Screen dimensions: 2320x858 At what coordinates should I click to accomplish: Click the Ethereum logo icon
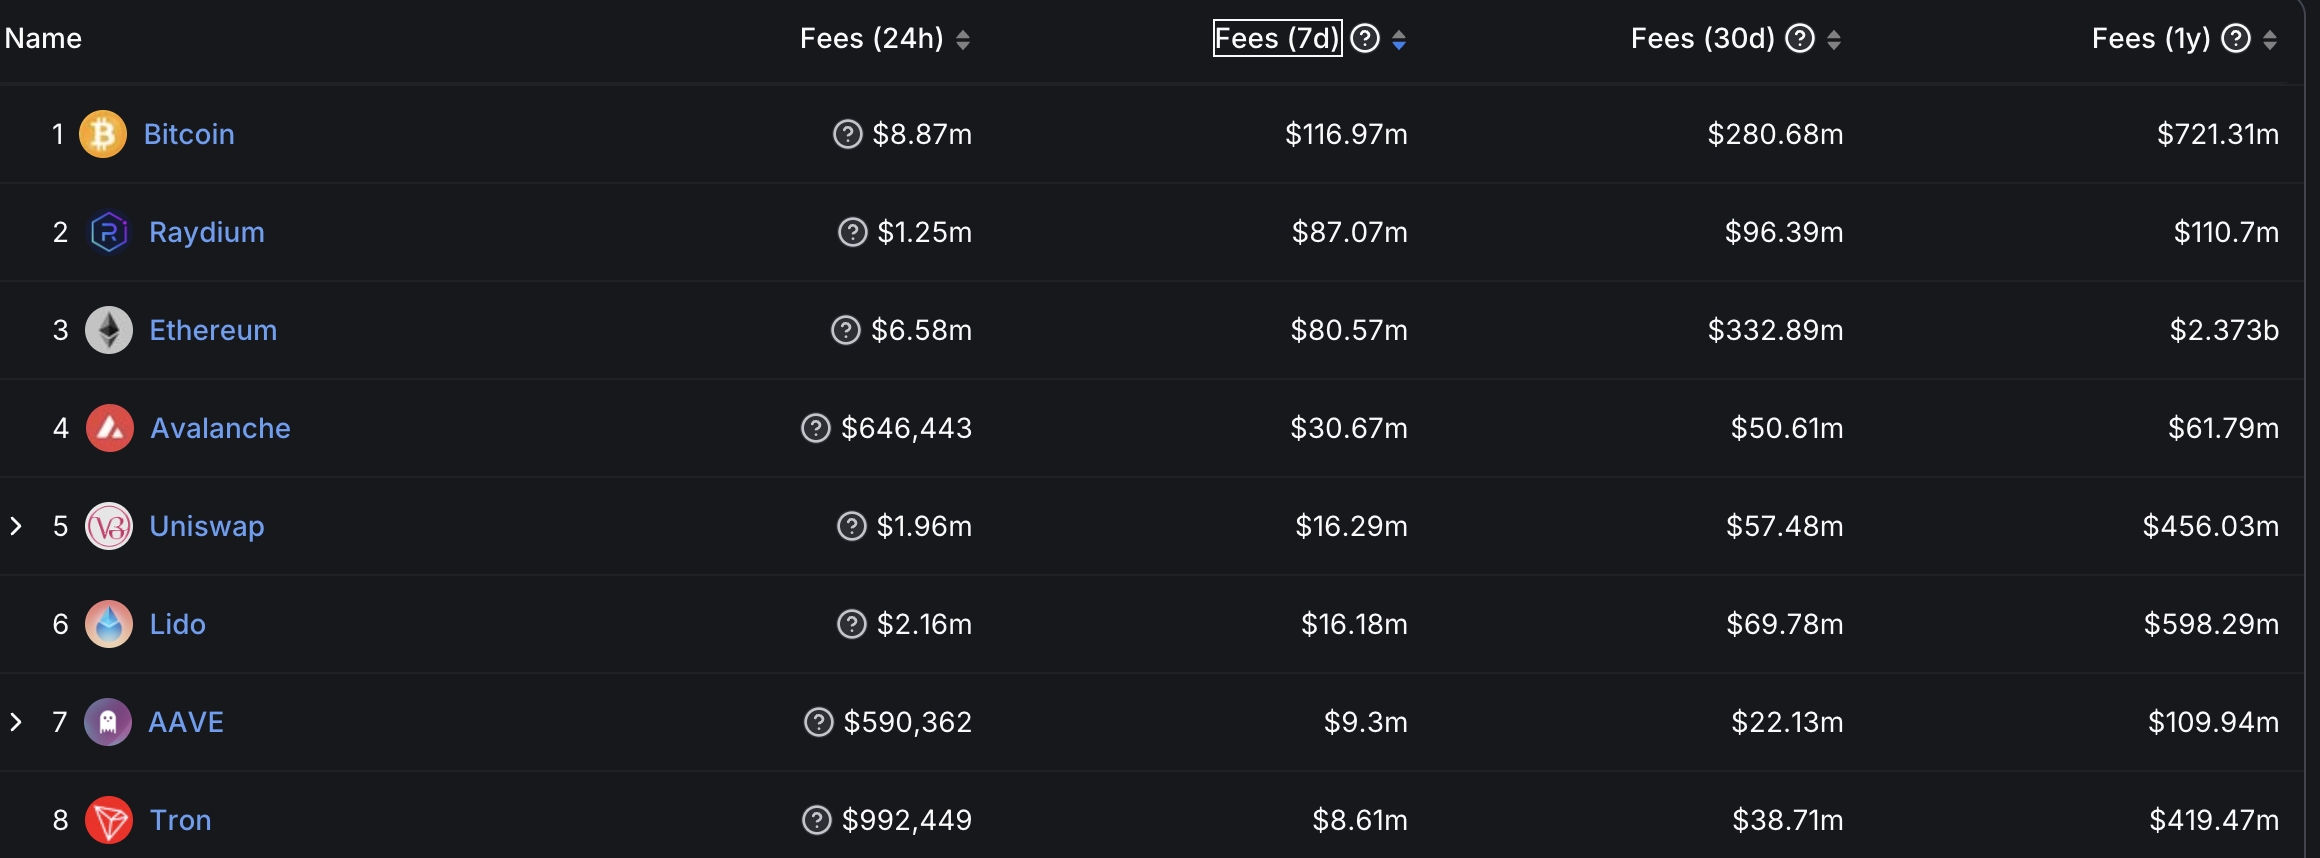coord(108,330)
